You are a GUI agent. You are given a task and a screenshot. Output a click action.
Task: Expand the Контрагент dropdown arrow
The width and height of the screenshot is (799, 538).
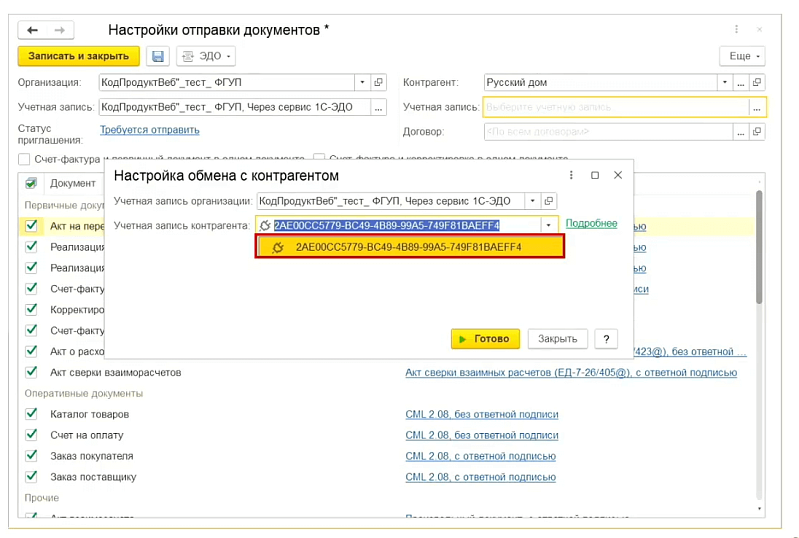click(x=725, y=83)
